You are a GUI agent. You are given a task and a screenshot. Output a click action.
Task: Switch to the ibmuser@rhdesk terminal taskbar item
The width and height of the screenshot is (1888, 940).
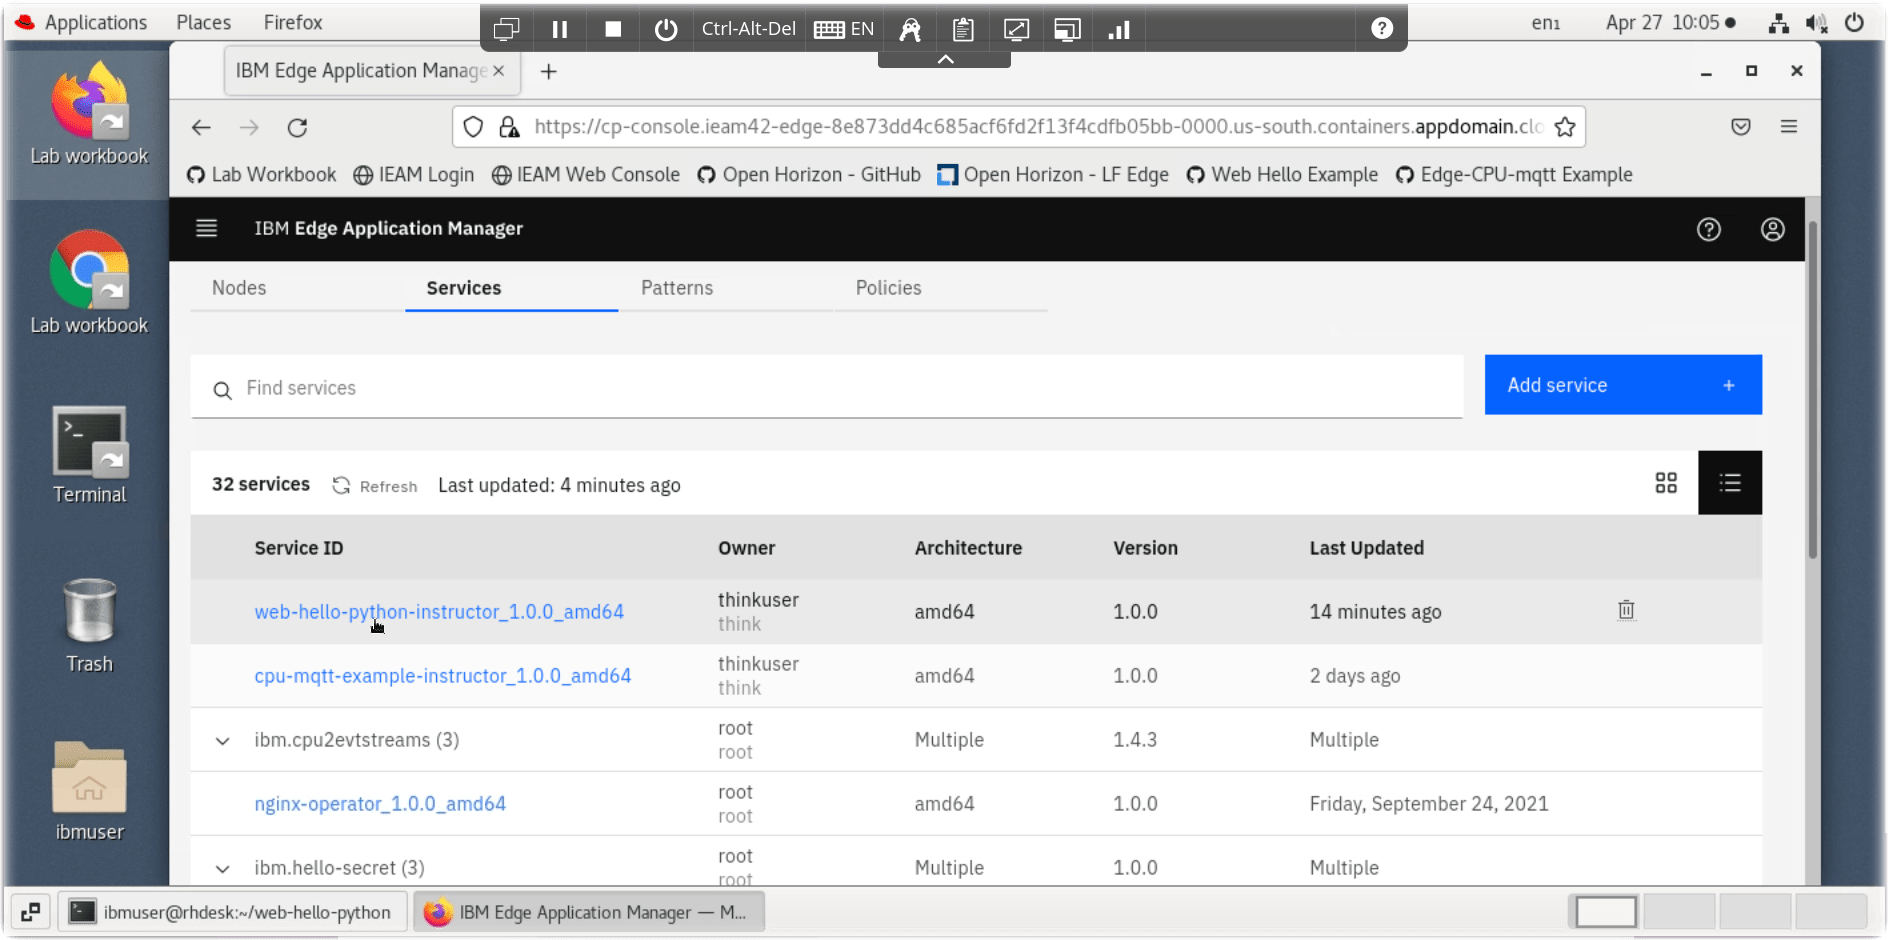click(x=232, y=912)
